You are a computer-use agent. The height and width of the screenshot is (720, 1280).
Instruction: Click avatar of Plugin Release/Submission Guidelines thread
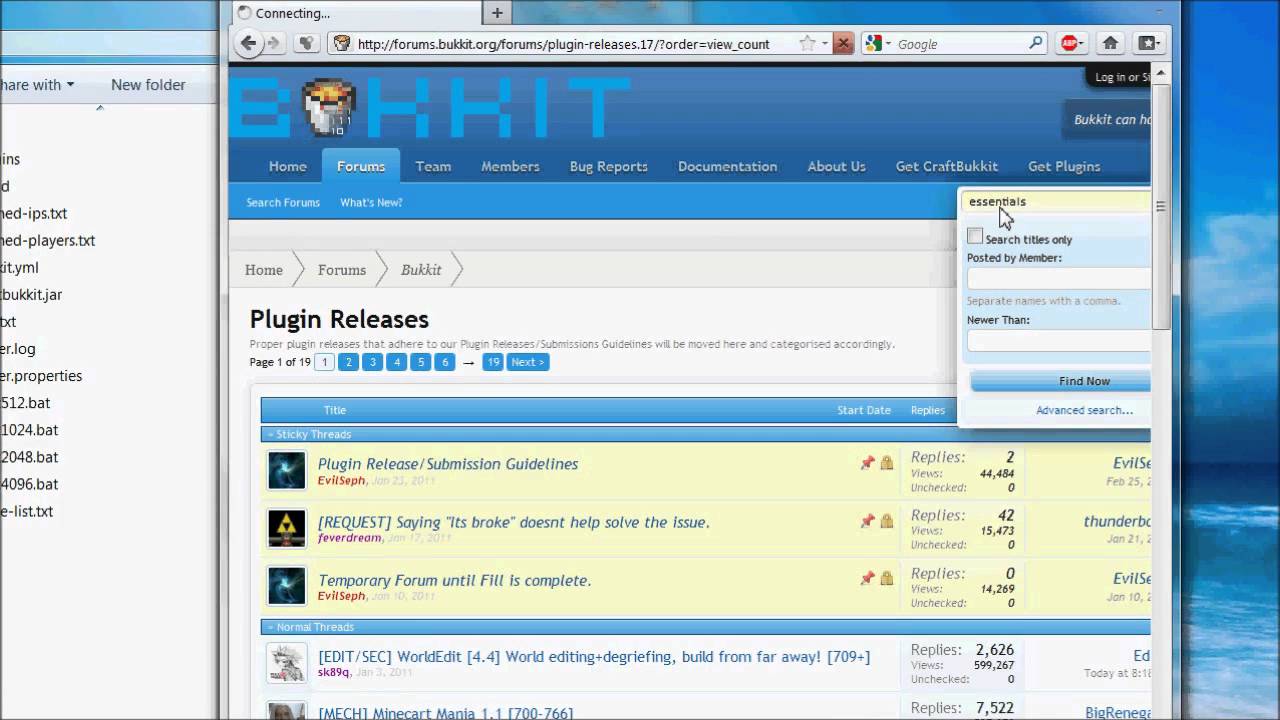pos(286,471)
